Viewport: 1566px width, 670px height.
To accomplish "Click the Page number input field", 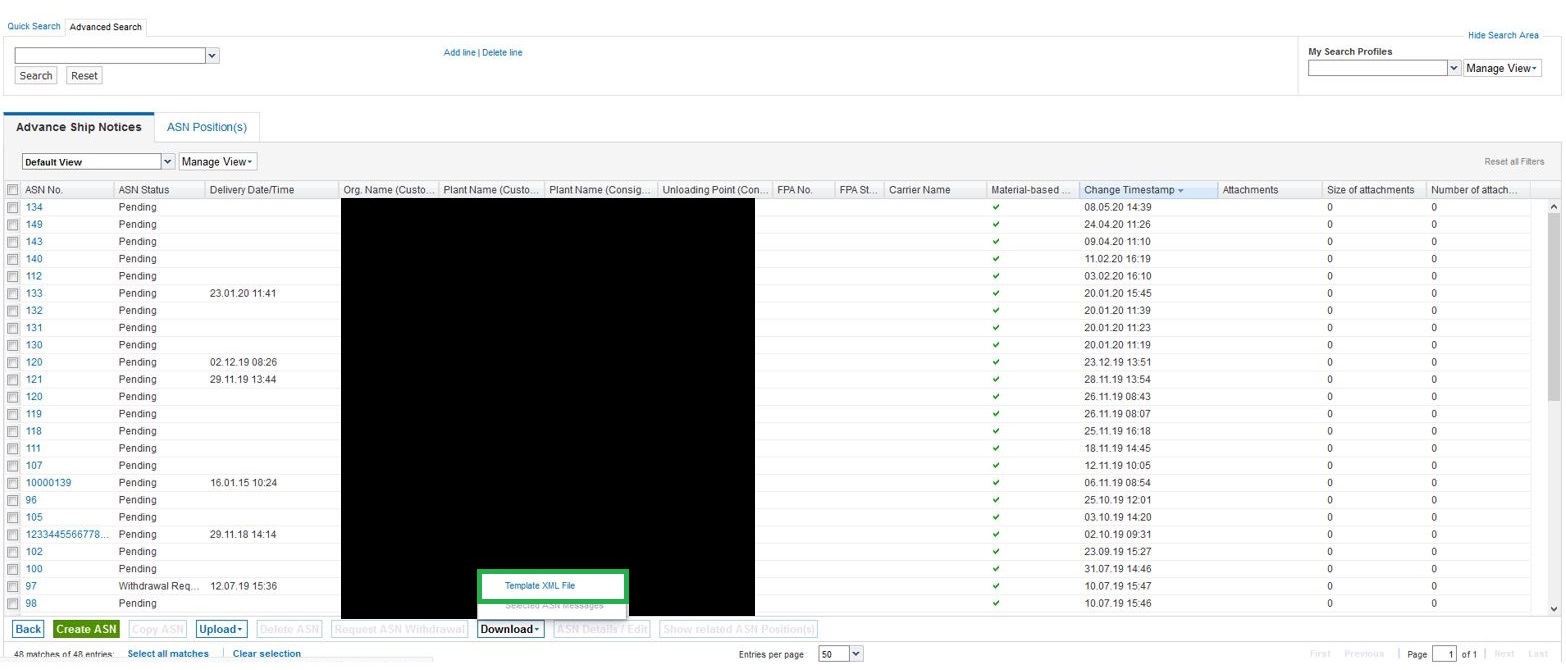I will (1444, 653).
